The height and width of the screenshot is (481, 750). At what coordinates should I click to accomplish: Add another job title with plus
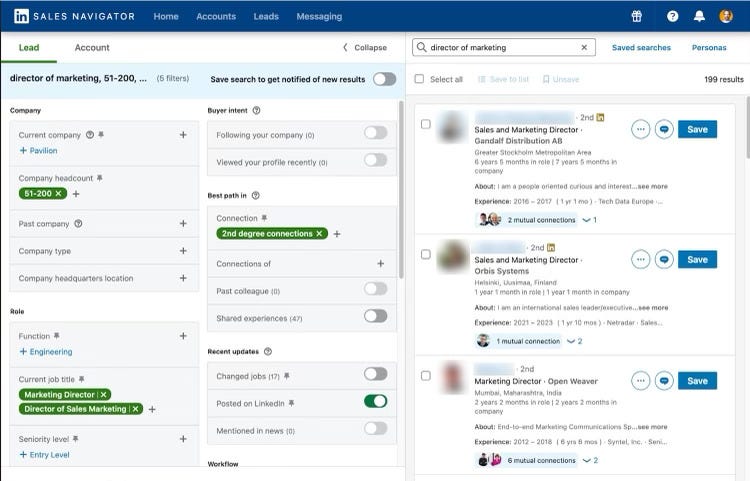(x=152, y=409)
